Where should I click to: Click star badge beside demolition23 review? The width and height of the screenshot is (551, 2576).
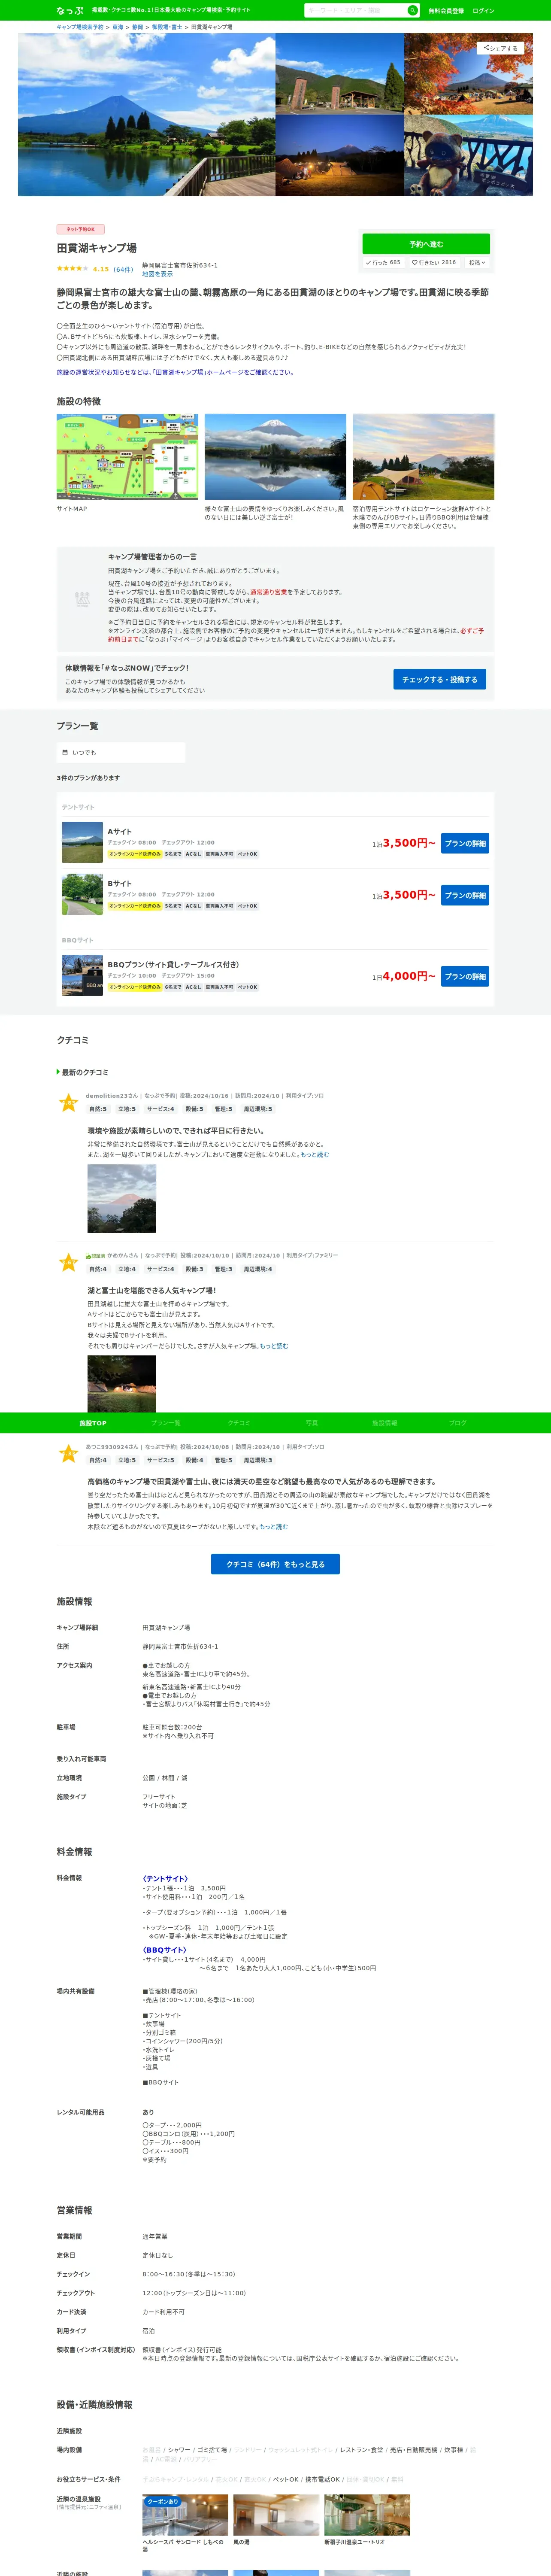click(x=68, y=1103)
